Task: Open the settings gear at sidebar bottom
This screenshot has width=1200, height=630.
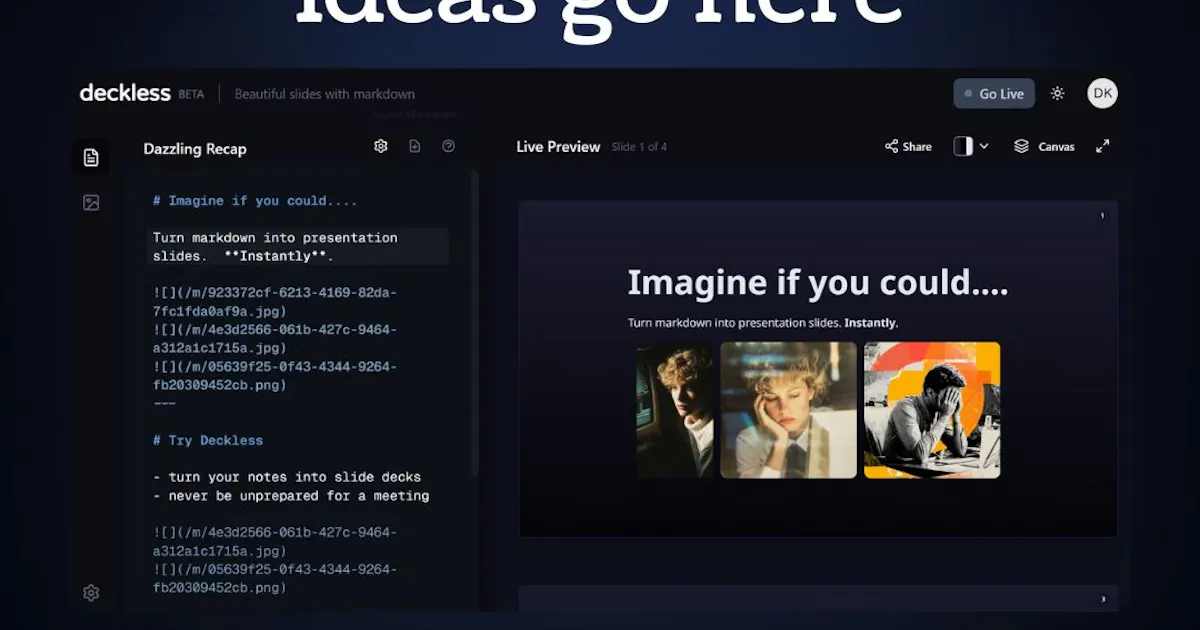Action: pos(91,593)
